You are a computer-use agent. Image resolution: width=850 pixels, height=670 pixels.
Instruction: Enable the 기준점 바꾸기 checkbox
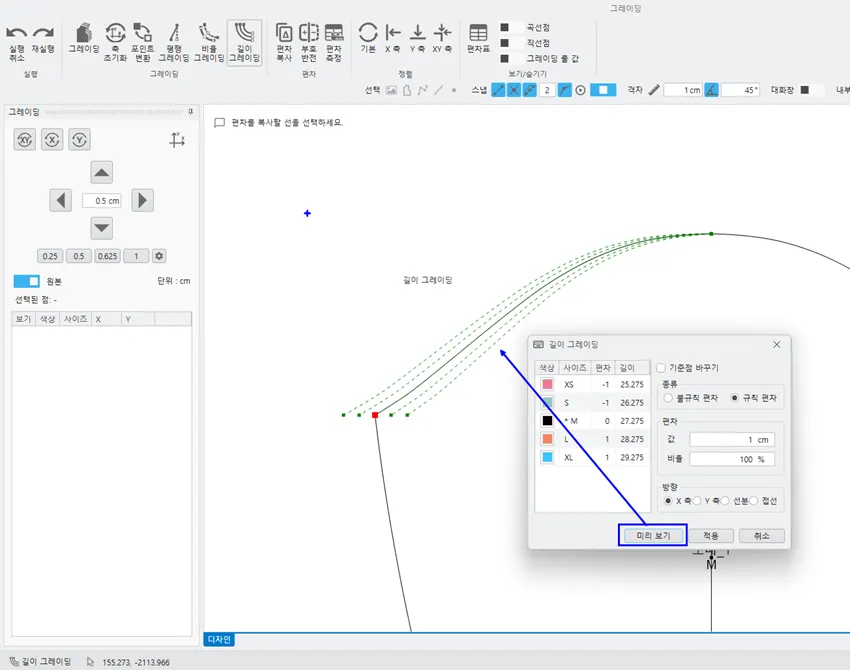[x=662, y=367]
